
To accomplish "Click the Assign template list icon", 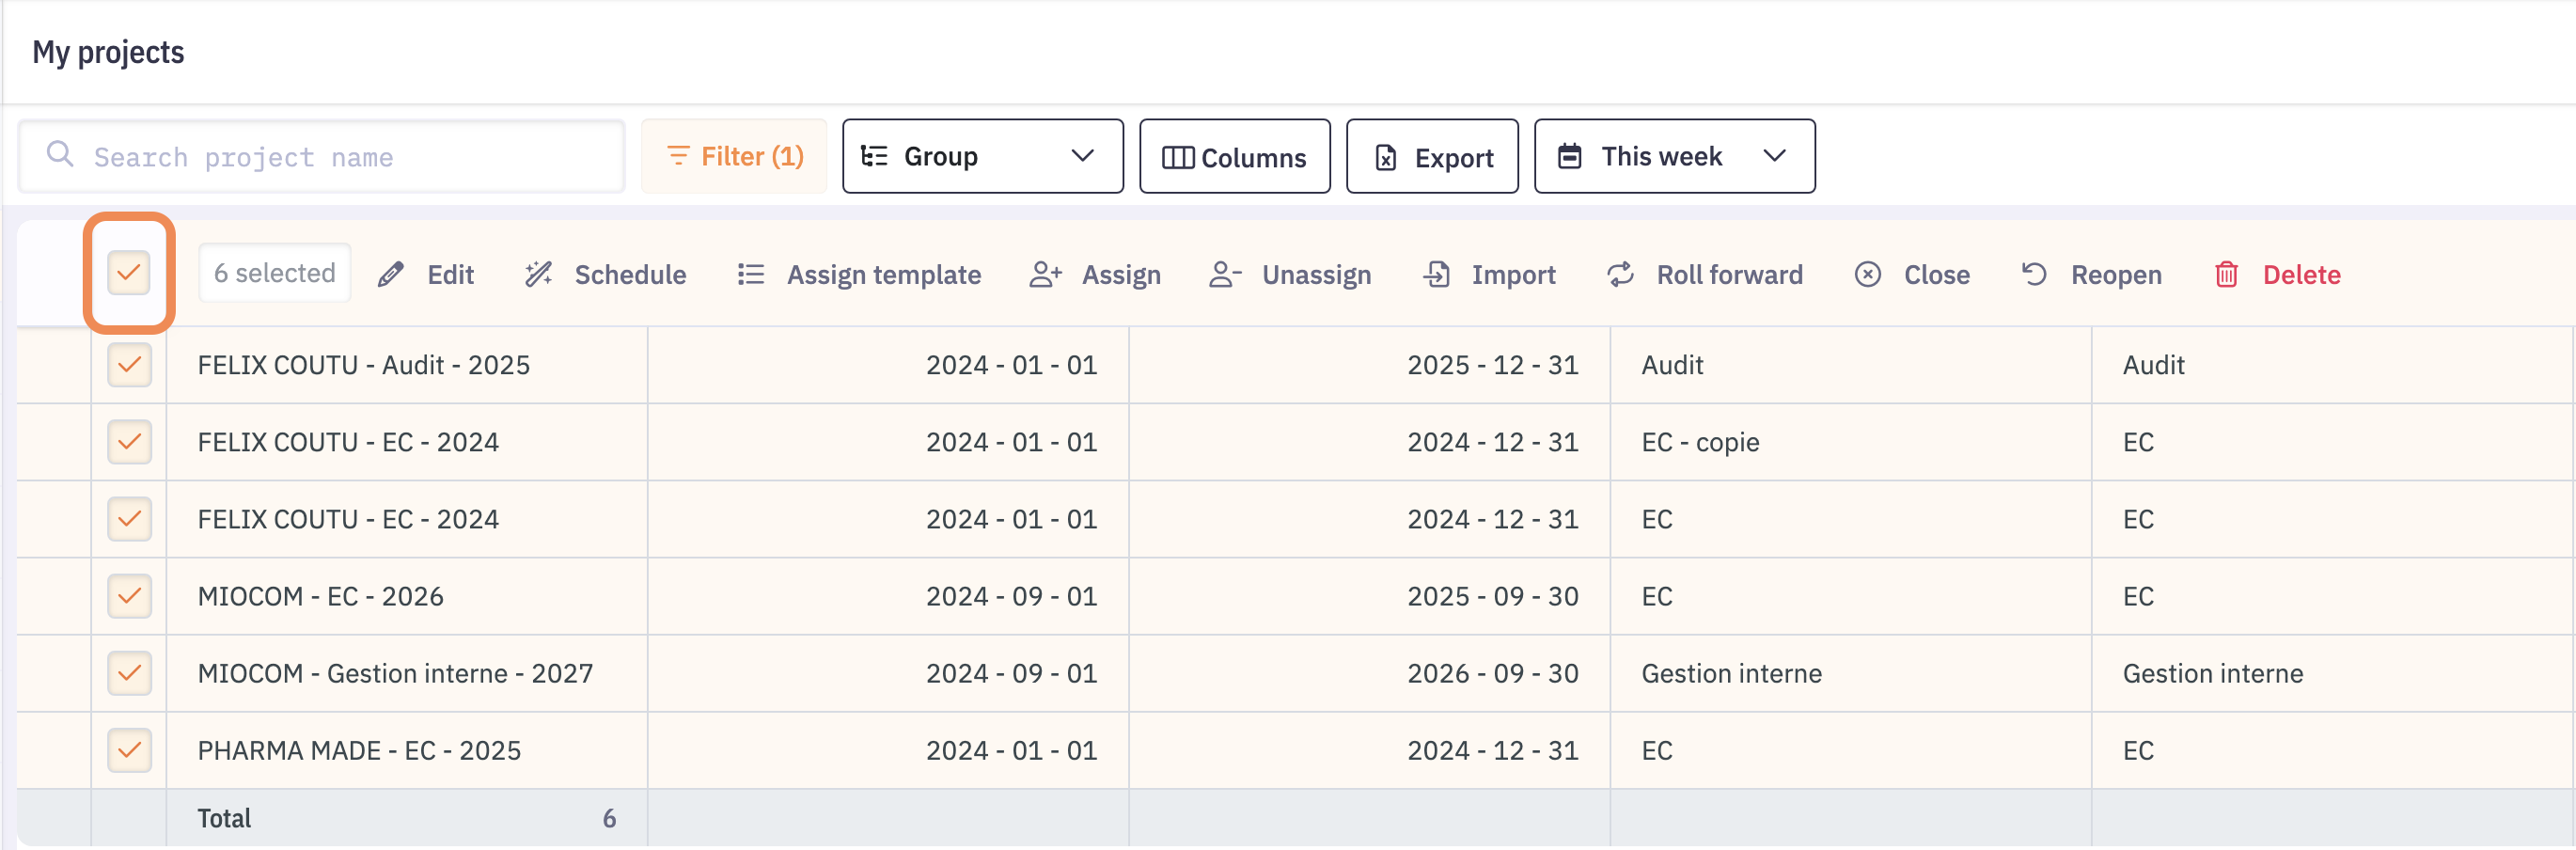I will click(750, 274).
